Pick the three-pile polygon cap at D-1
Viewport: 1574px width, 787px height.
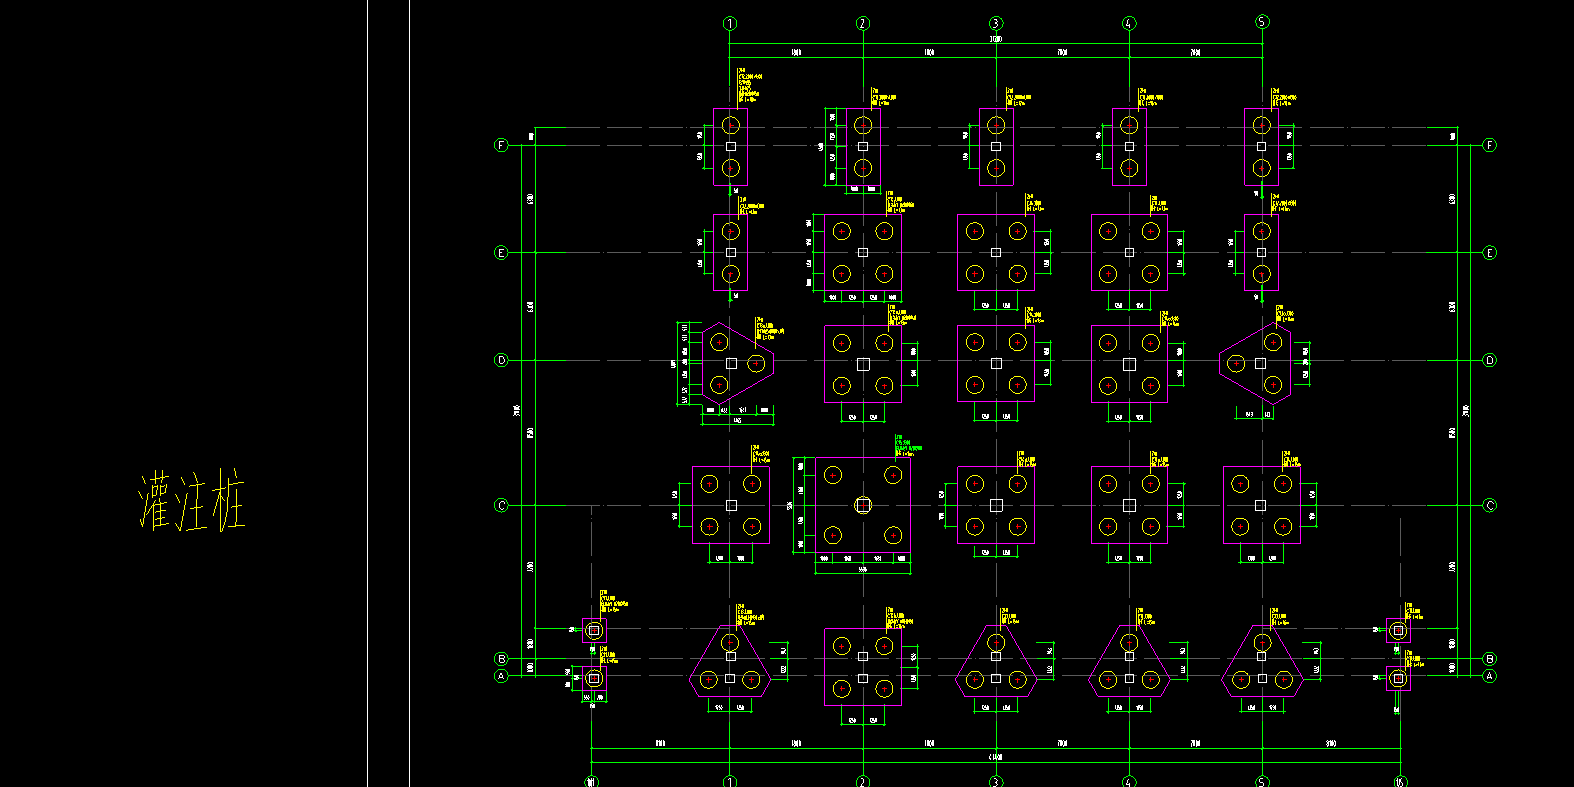click(738, 363)
